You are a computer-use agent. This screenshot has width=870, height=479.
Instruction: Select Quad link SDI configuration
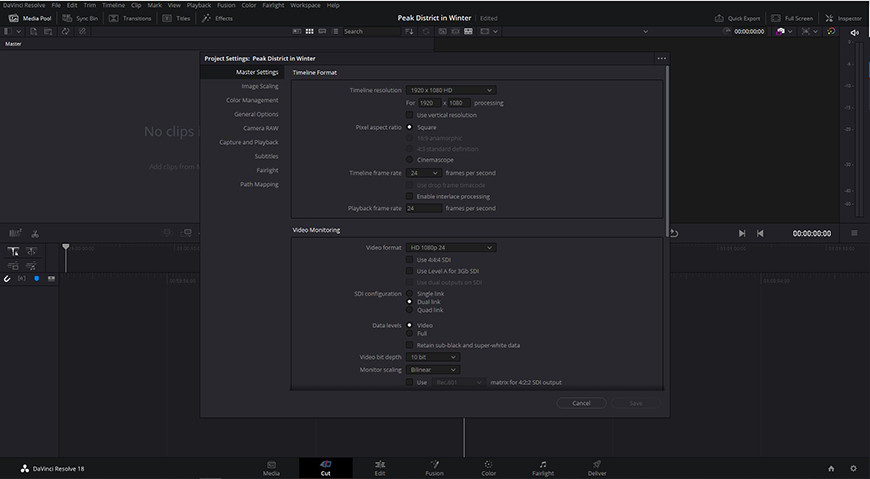tap(409, 310)
